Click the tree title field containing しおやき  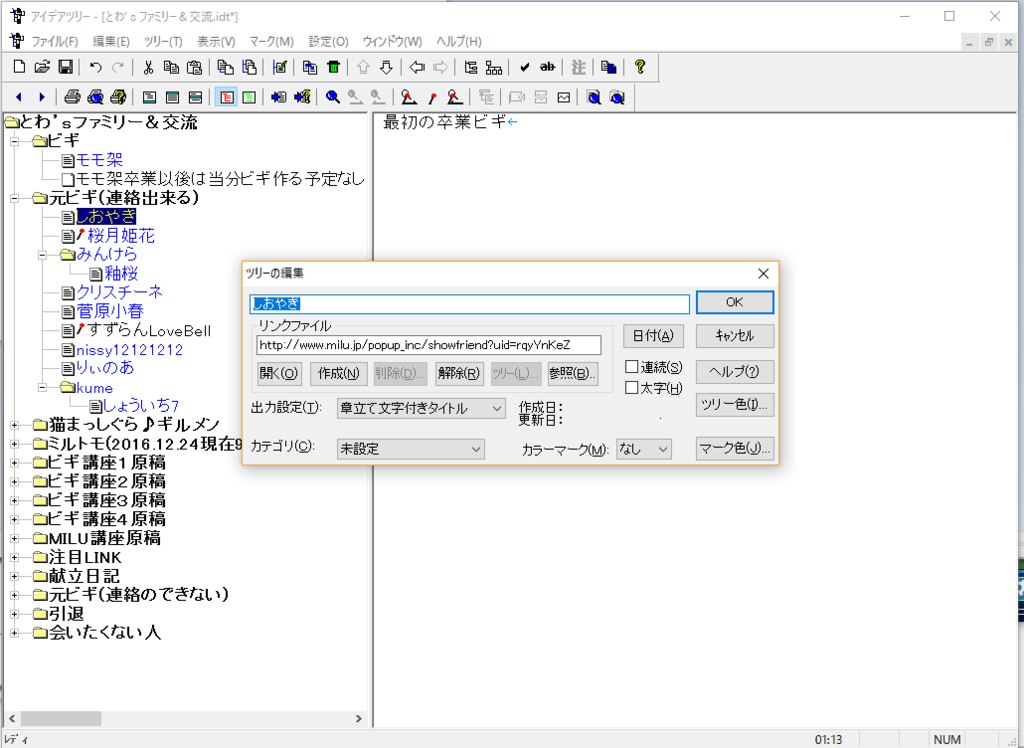(470, 304)
